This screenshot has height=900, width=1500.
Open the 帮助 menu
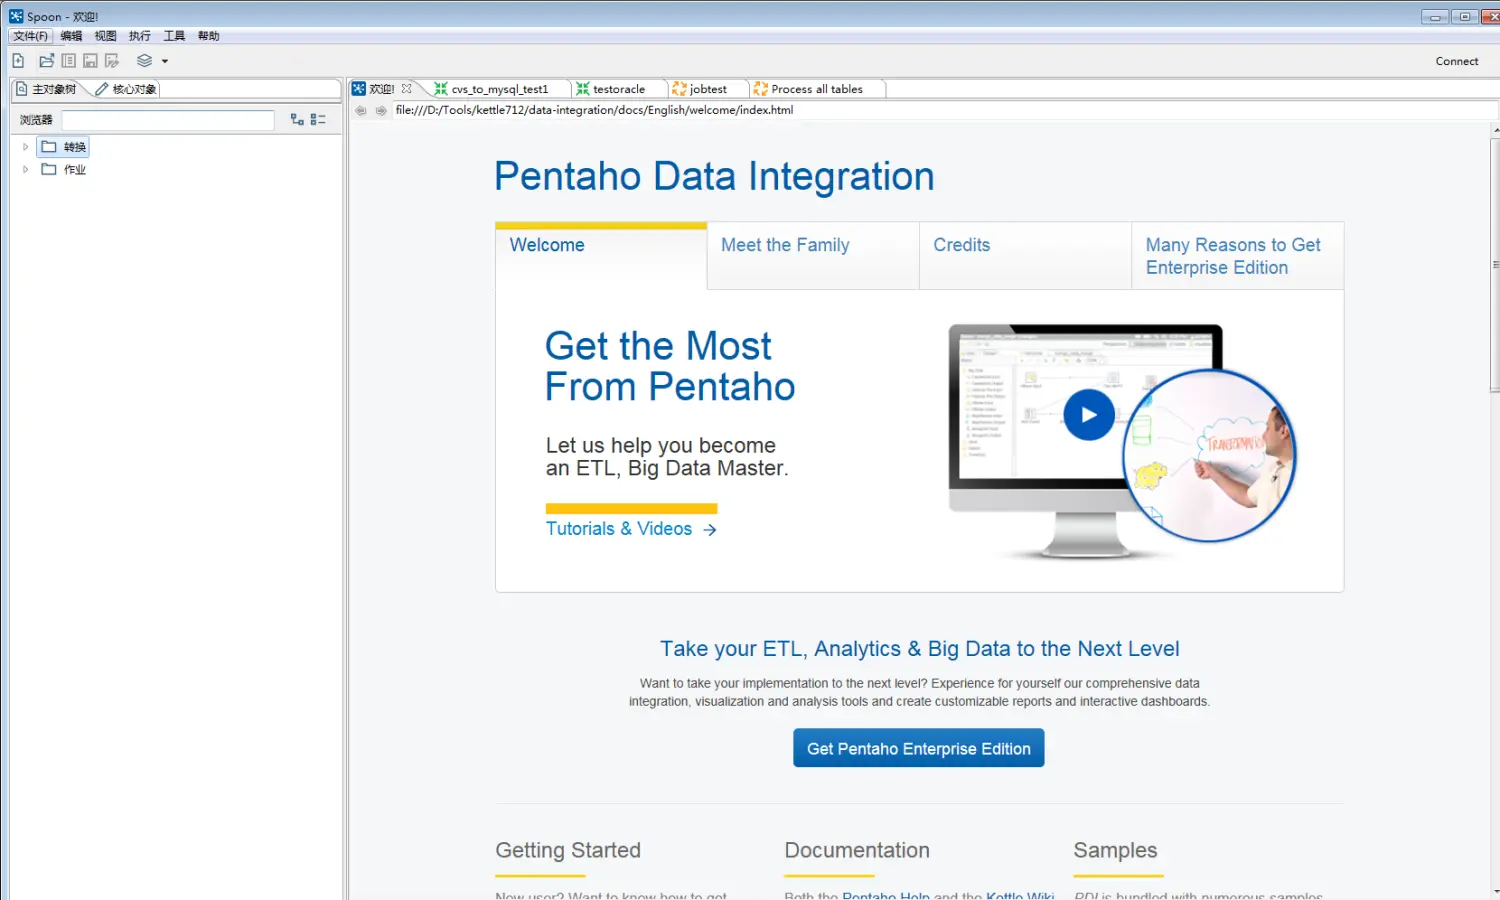[208, 36]
